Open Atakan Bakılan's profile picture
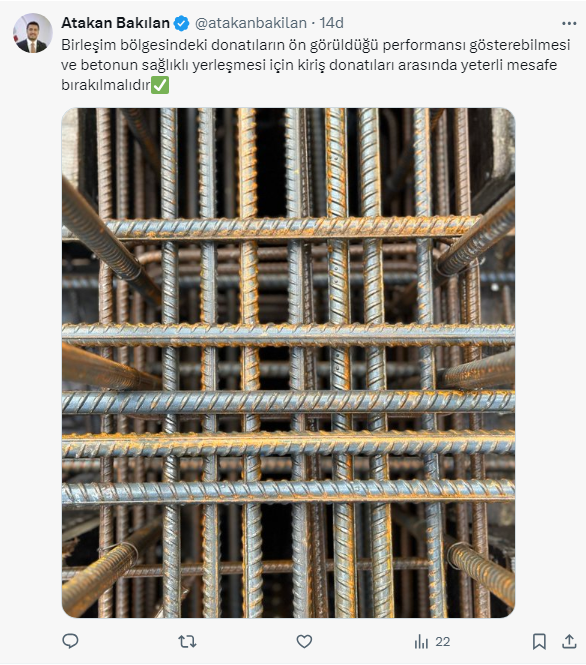586x665 pixels. (x=33, y=33)
